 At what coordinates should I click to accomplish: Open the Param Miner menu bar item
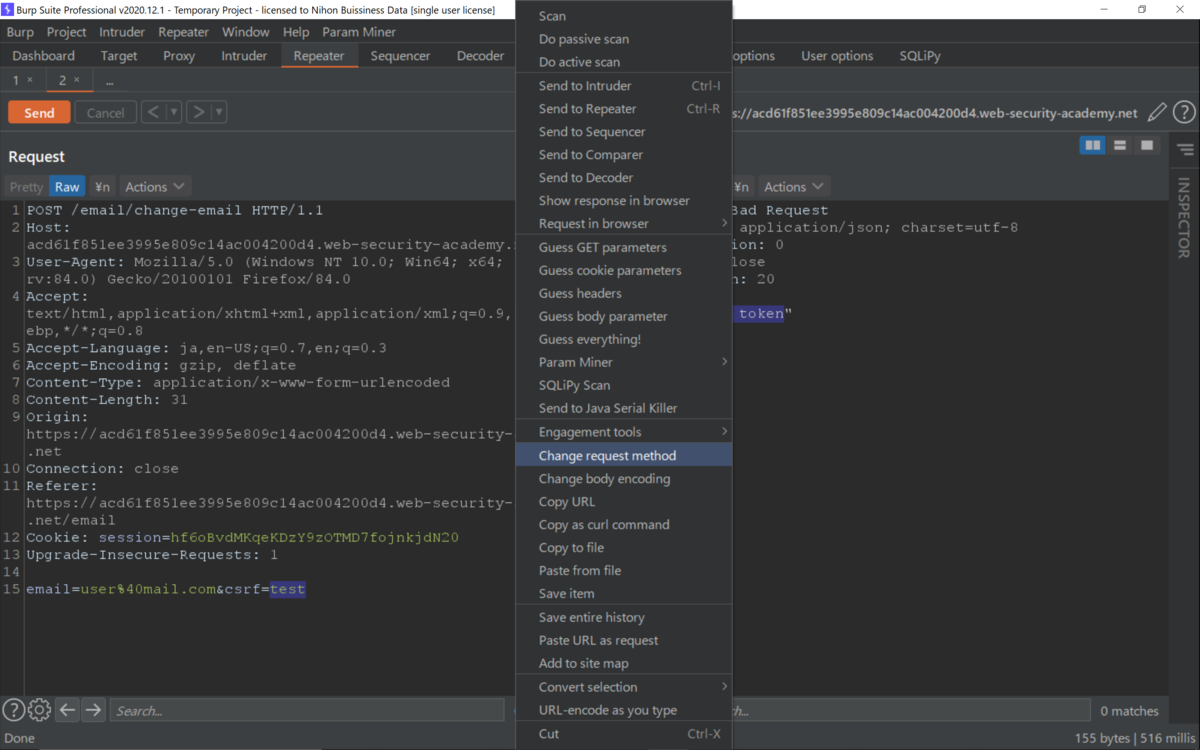point(359,32)
